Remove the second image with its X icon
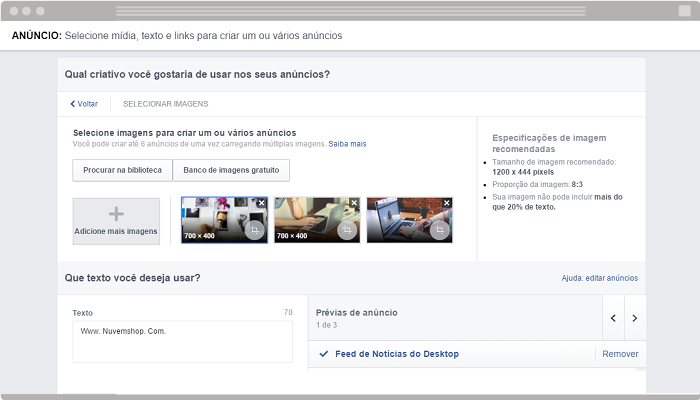 354,203
